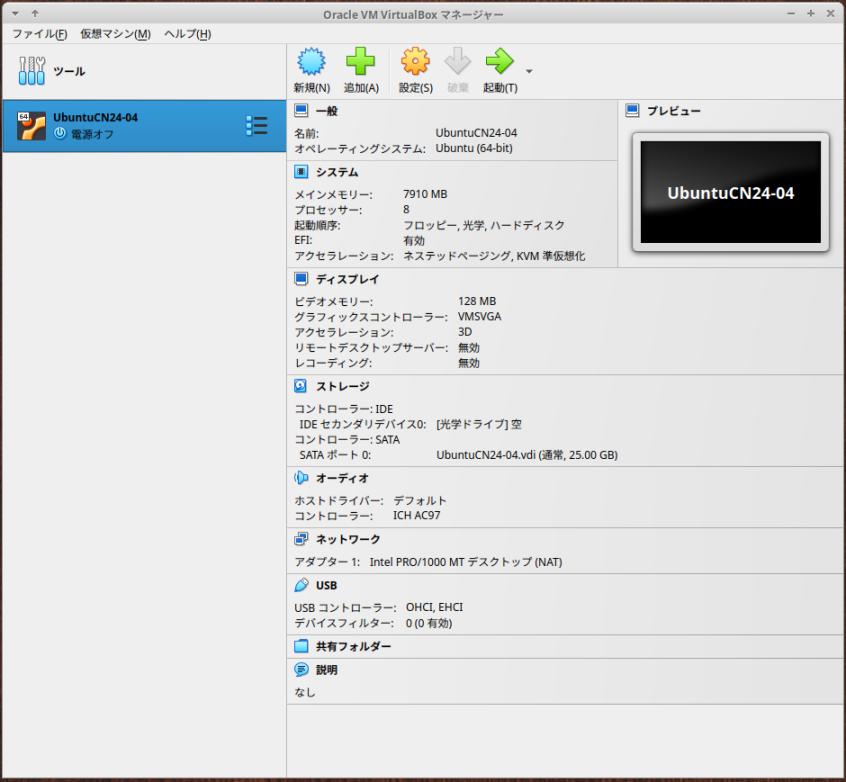This screenshot has height=782, width=846.
Task: Click the USB section plug icon
Action: click(x=301, y=585)
